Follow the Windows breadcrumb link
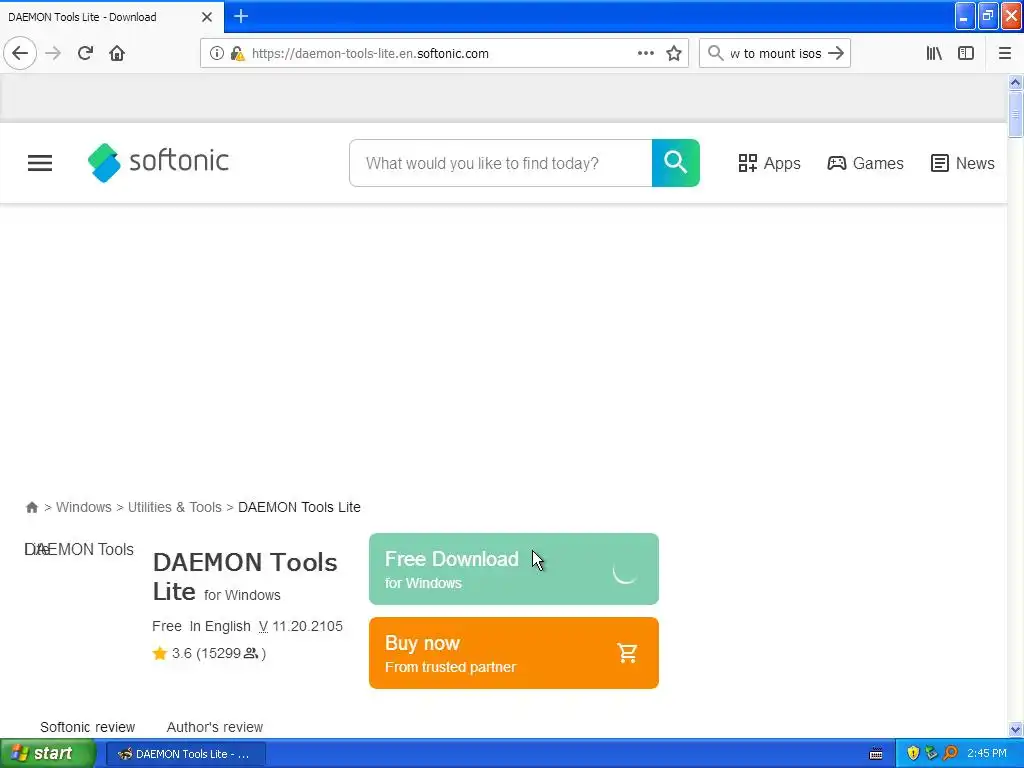This screenshot has width=1024, height=768. click(x=84, y=507)
